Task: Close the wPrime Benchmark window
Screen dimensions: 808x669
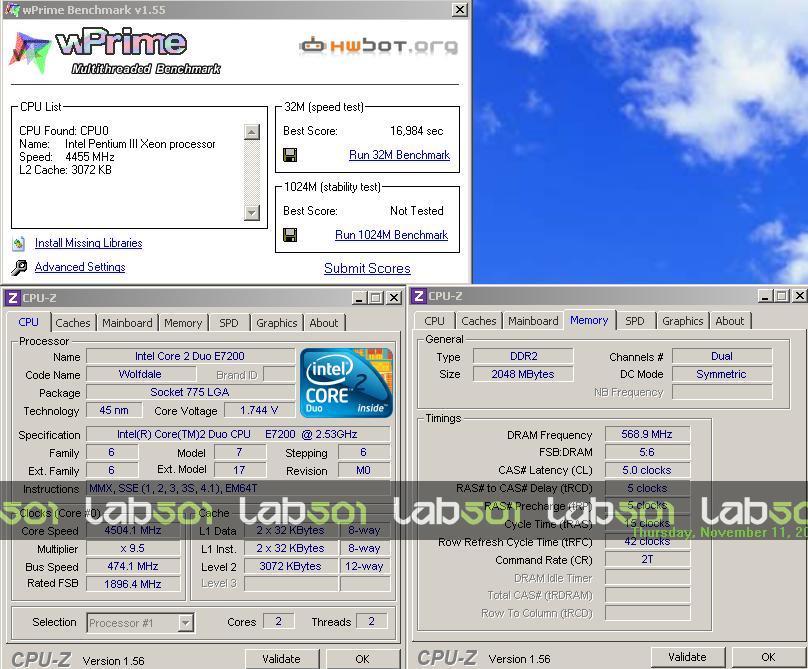Action: 460,10
